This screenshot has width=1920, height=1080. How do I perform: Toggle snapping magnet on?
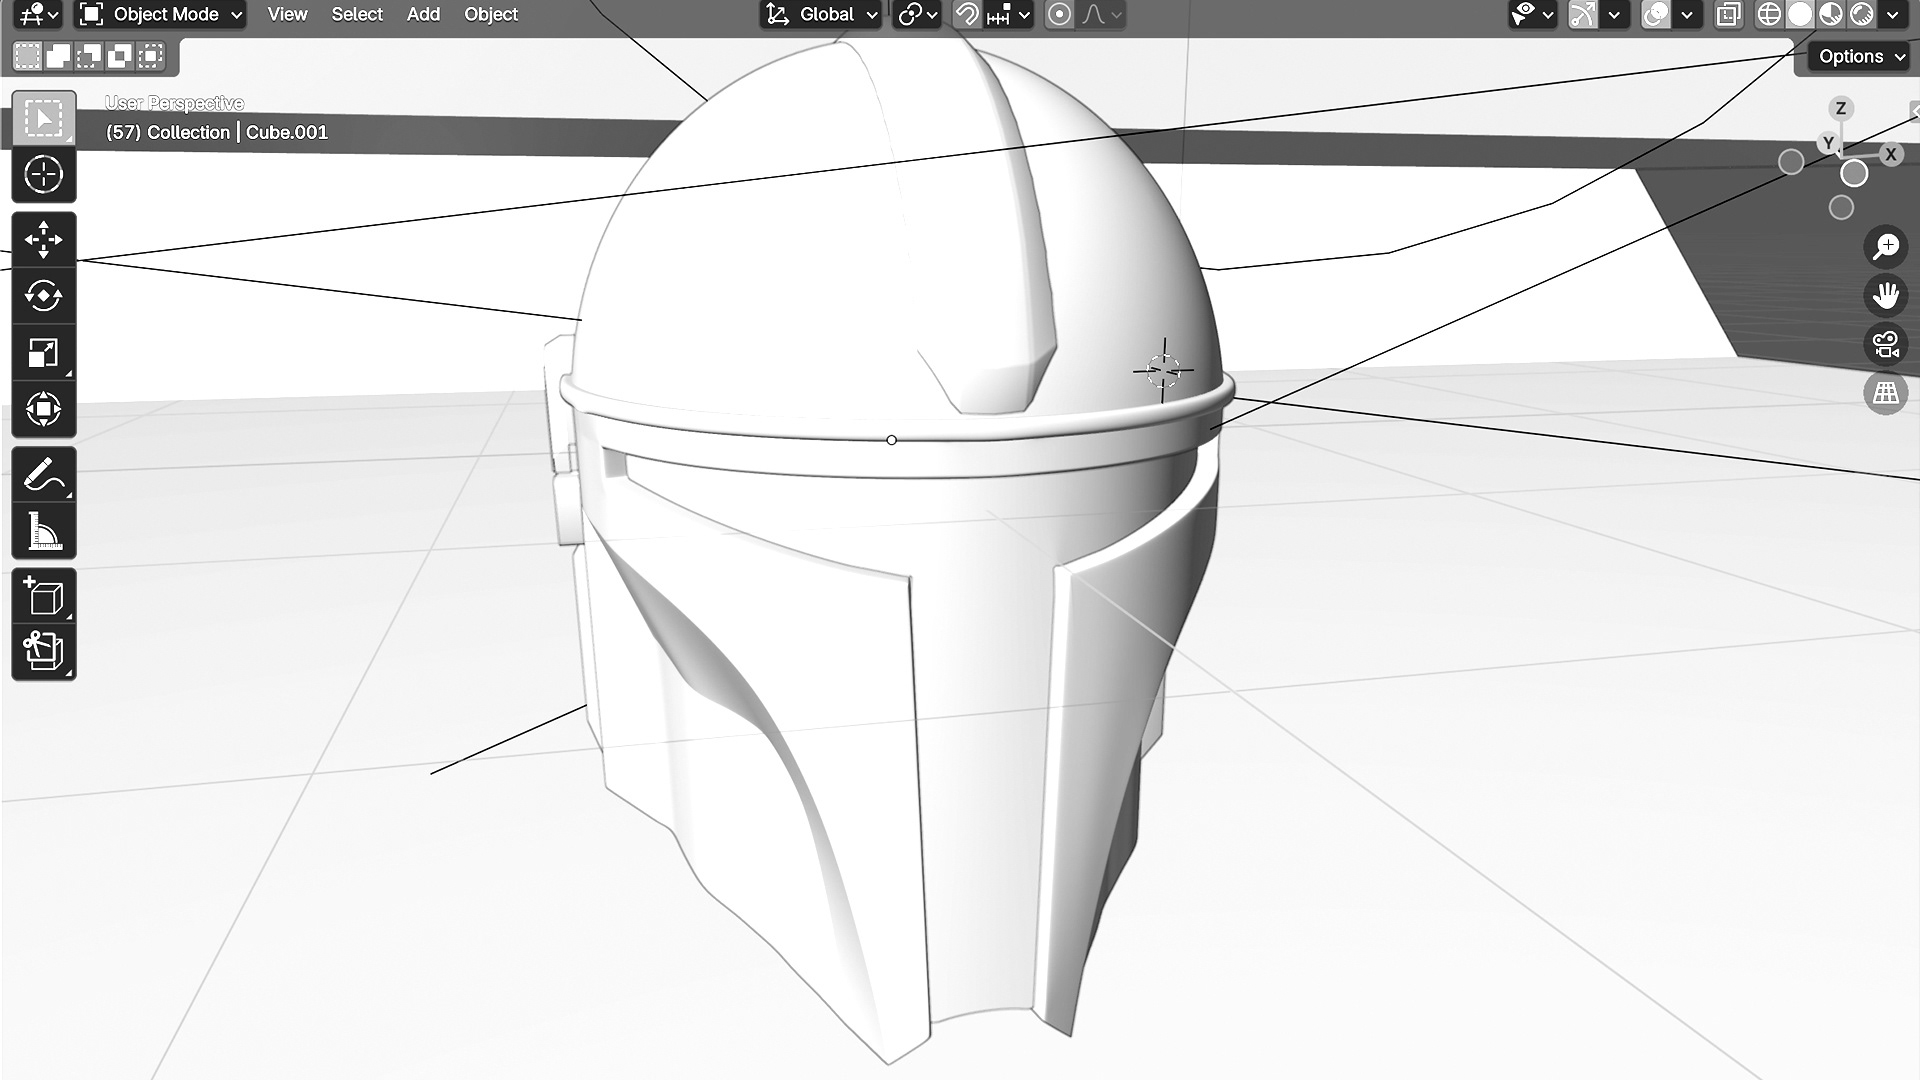point(966,15)
